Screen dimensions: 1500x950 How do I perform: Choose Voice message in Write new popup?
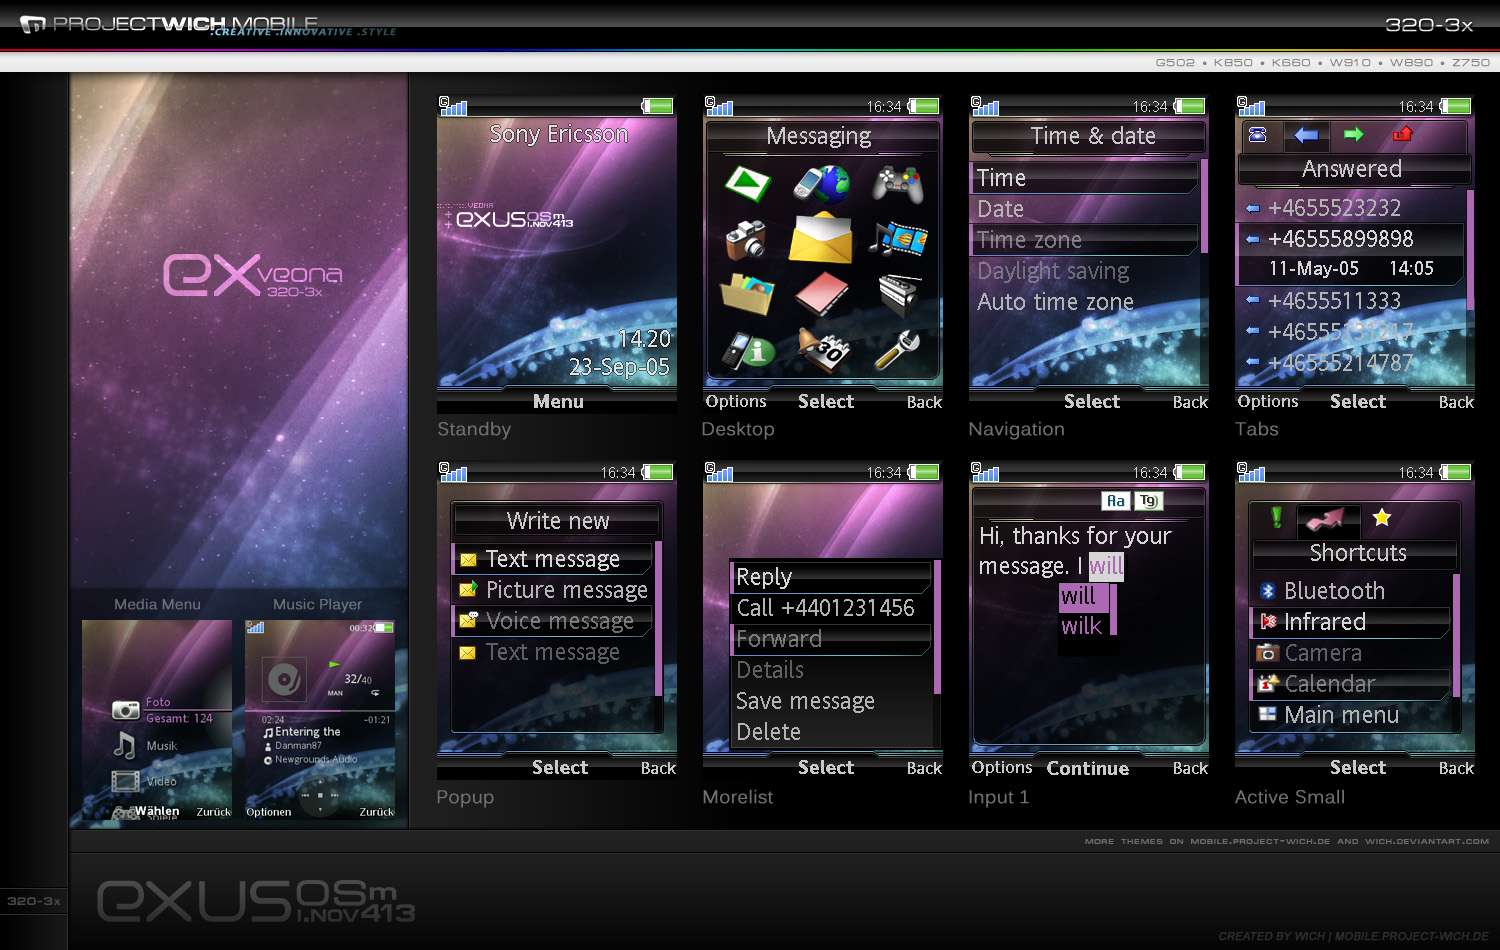pyautogui.click(x=553, y=621)
